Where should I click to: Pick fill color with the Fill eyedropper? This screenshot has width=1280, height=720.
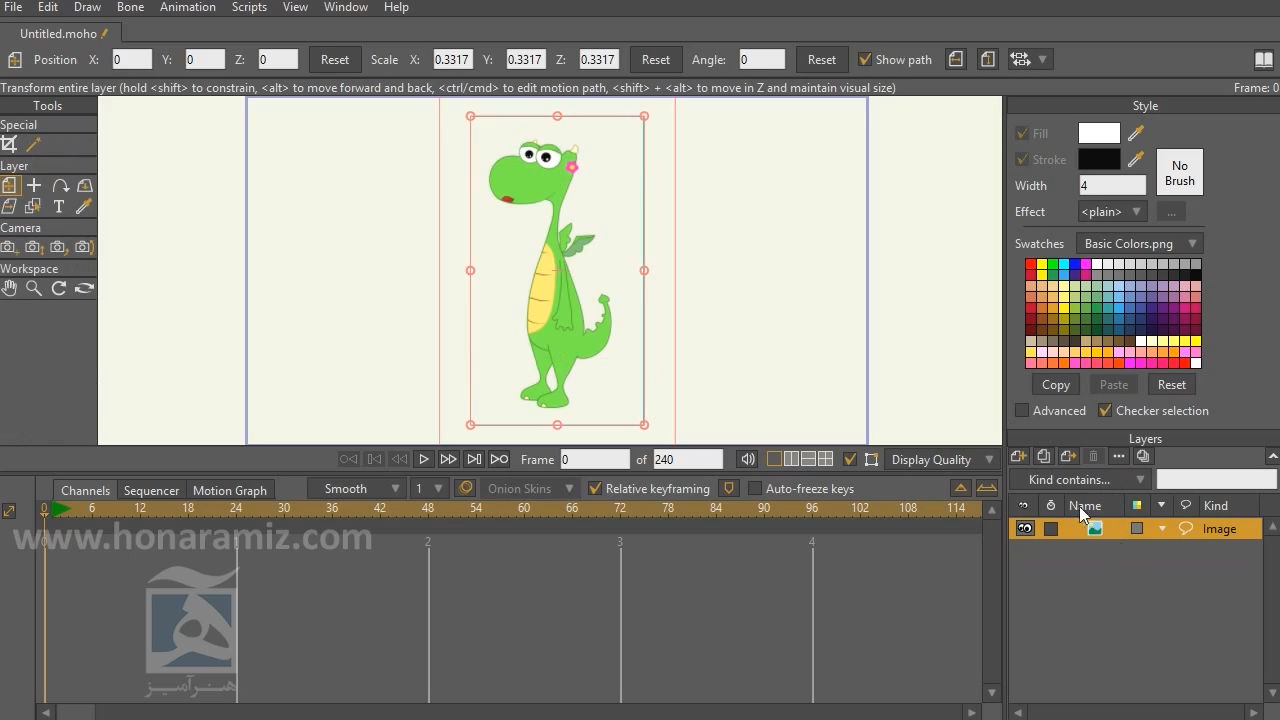coord(1136,133)
